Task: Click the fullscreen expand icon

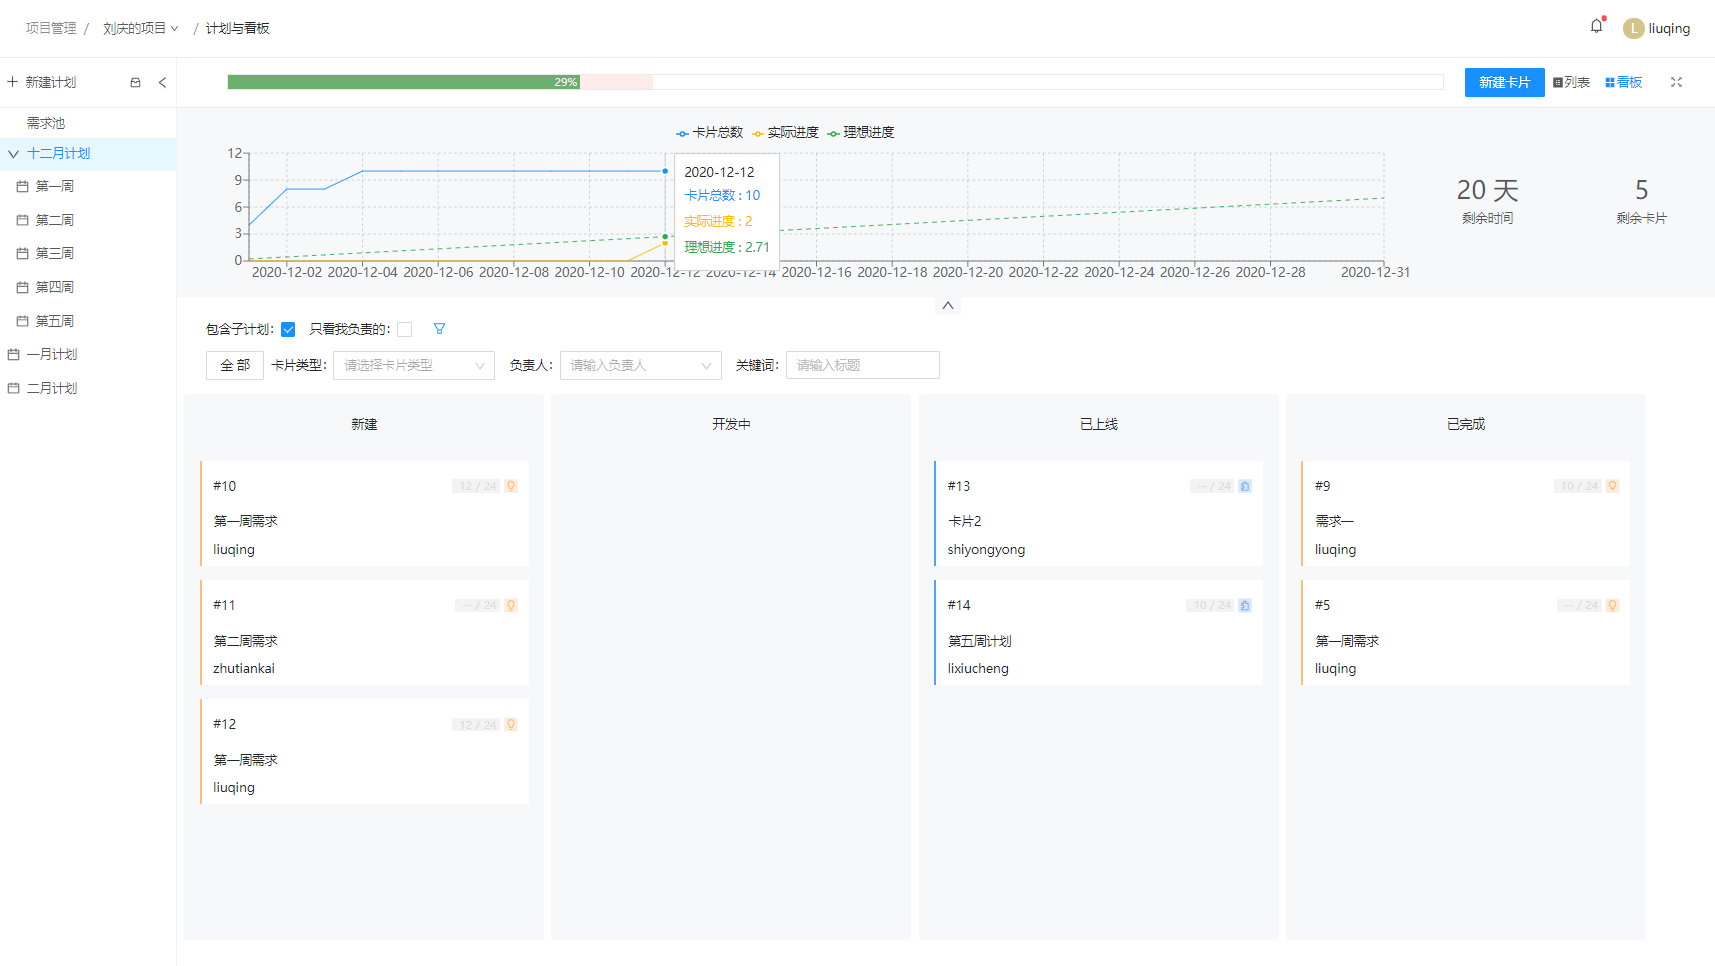Action: point(1676,82)
